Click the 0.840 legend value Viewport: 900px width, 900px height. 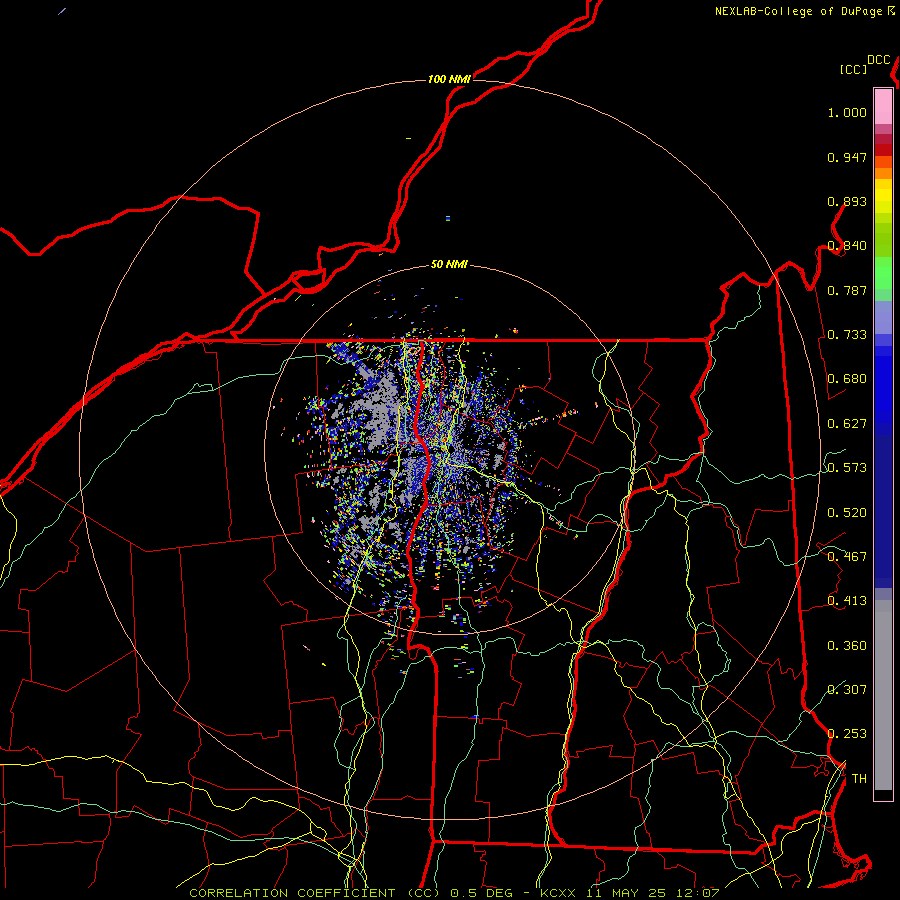847,246
